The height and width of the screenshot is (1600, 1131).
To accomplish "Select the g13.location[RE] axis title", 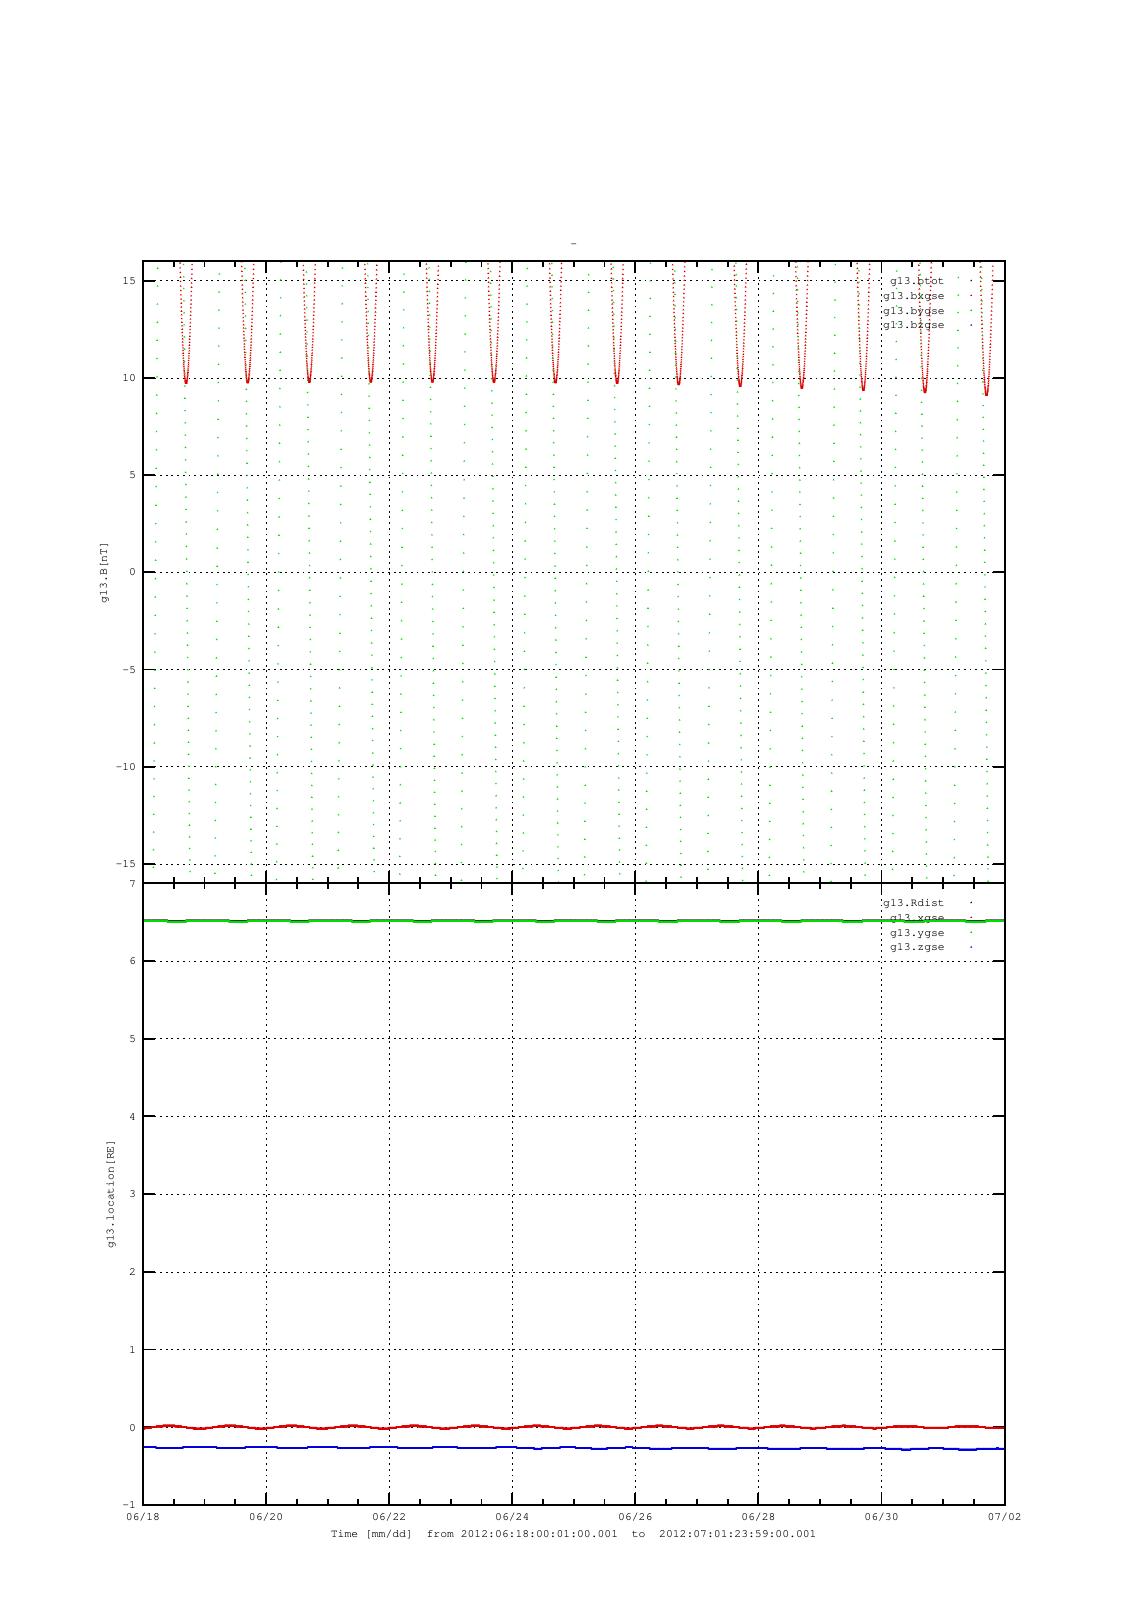I will (x=111, y=1193).
